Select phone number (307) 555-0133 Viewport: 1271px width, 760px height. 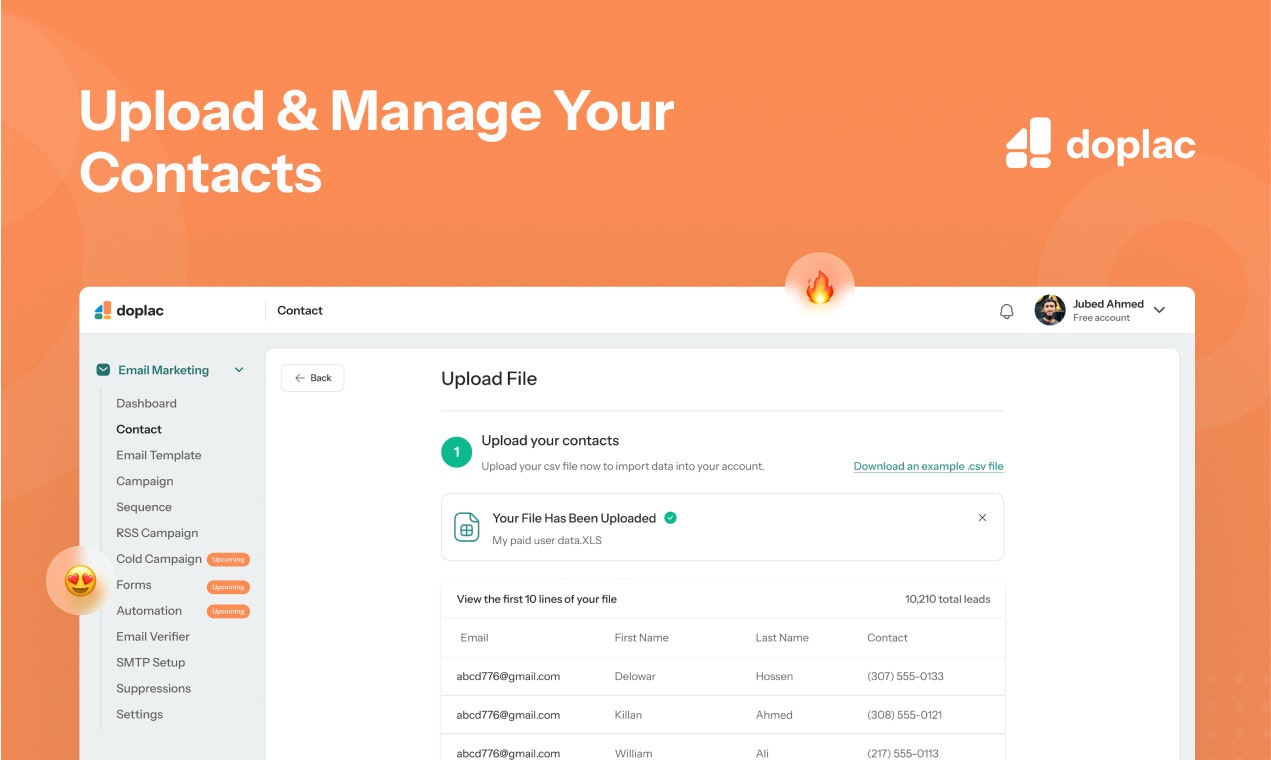tap(905, 677)
